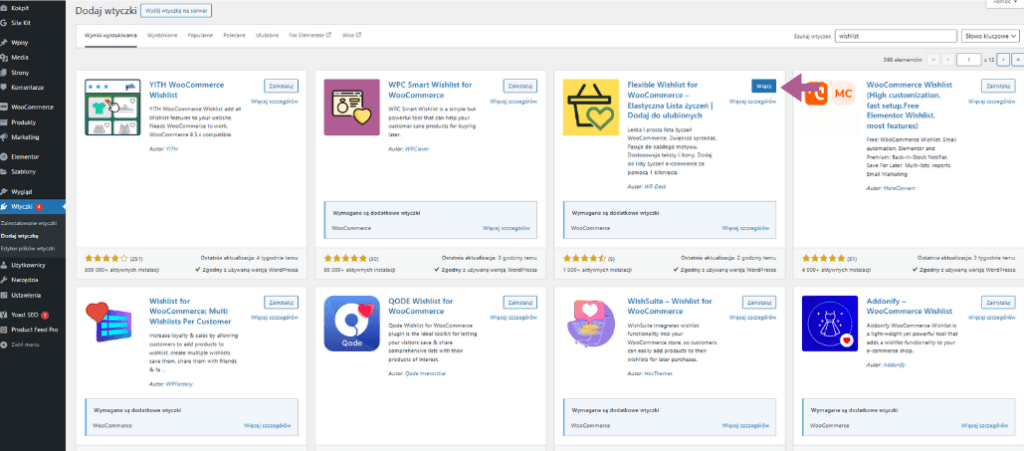
Task: Click the Site Kit icon in sidebar
Action: point(5,23)
